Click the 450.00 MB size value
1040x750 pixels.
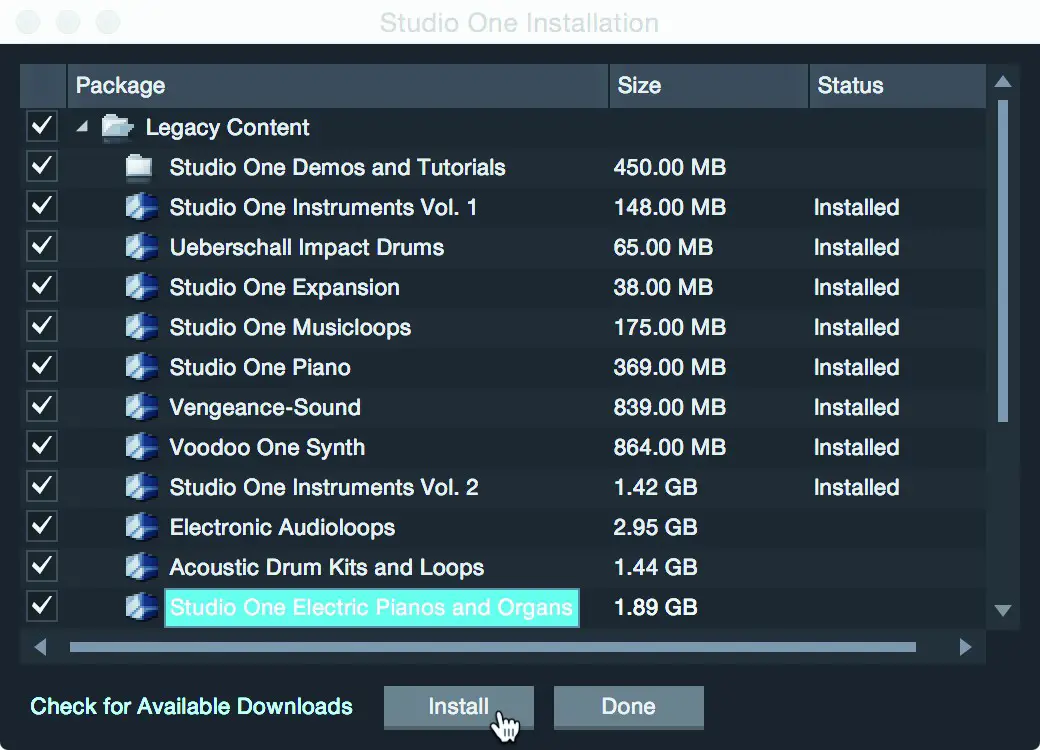(x=669, y=167)
